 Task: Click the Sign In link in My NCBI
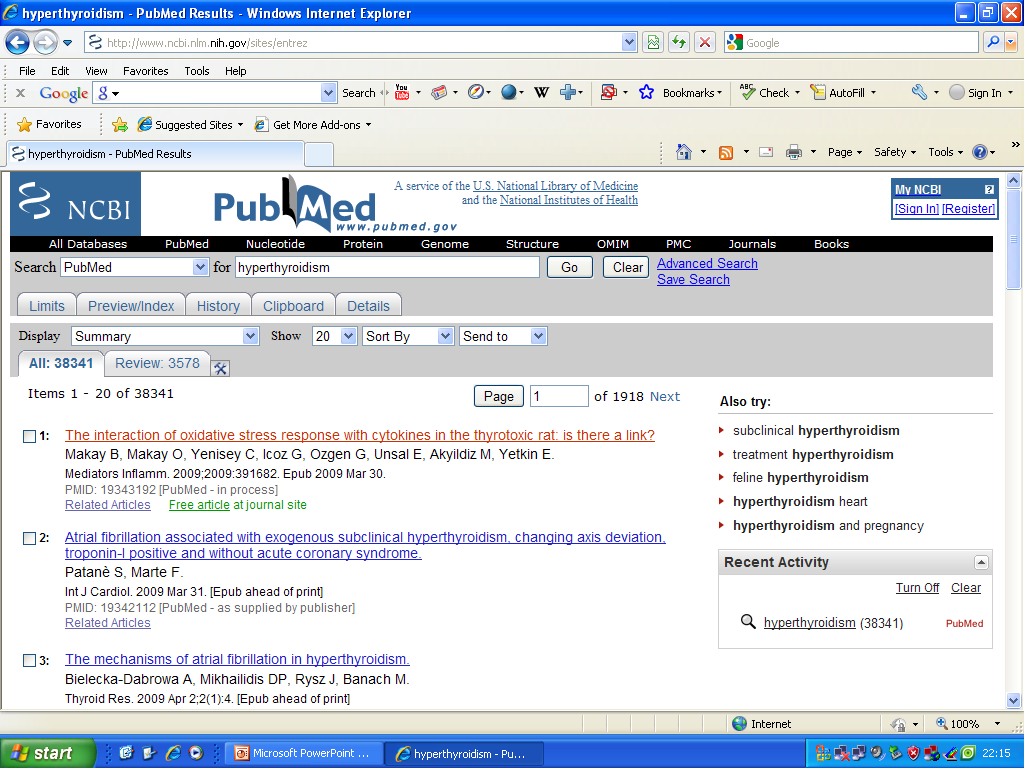[916, 208]
